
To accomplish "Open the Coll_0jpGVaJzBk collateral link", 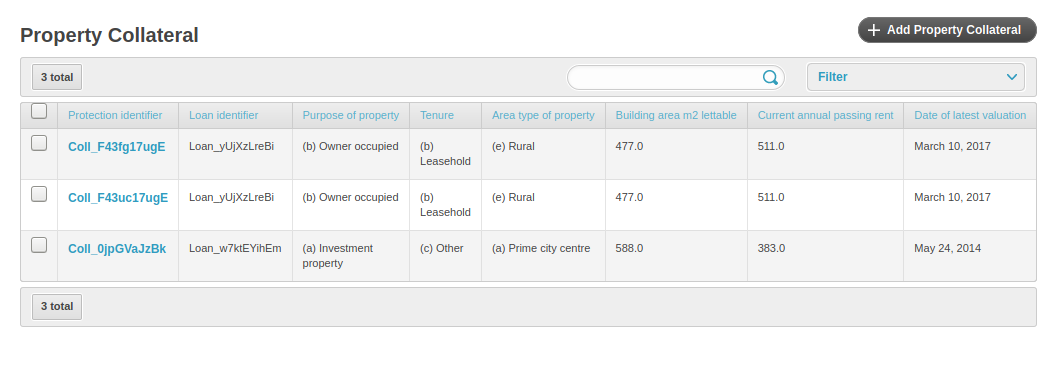I will tap(117, 249).
